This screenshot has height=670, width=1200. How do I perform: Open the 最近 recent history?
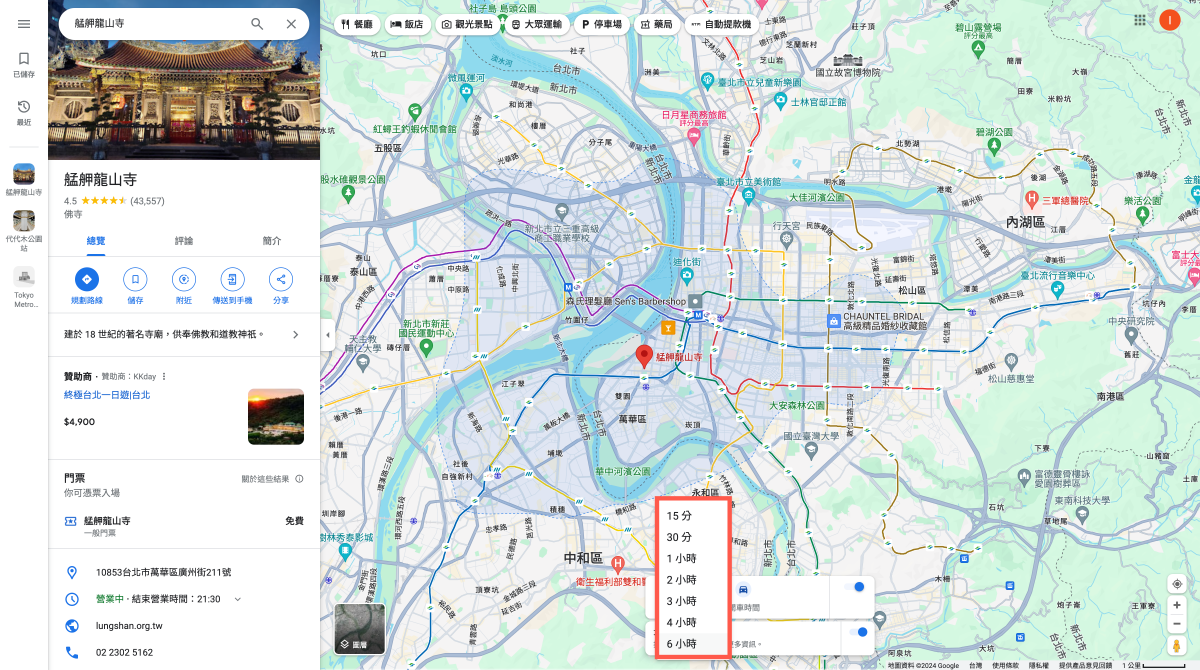(x=24, y=113)
